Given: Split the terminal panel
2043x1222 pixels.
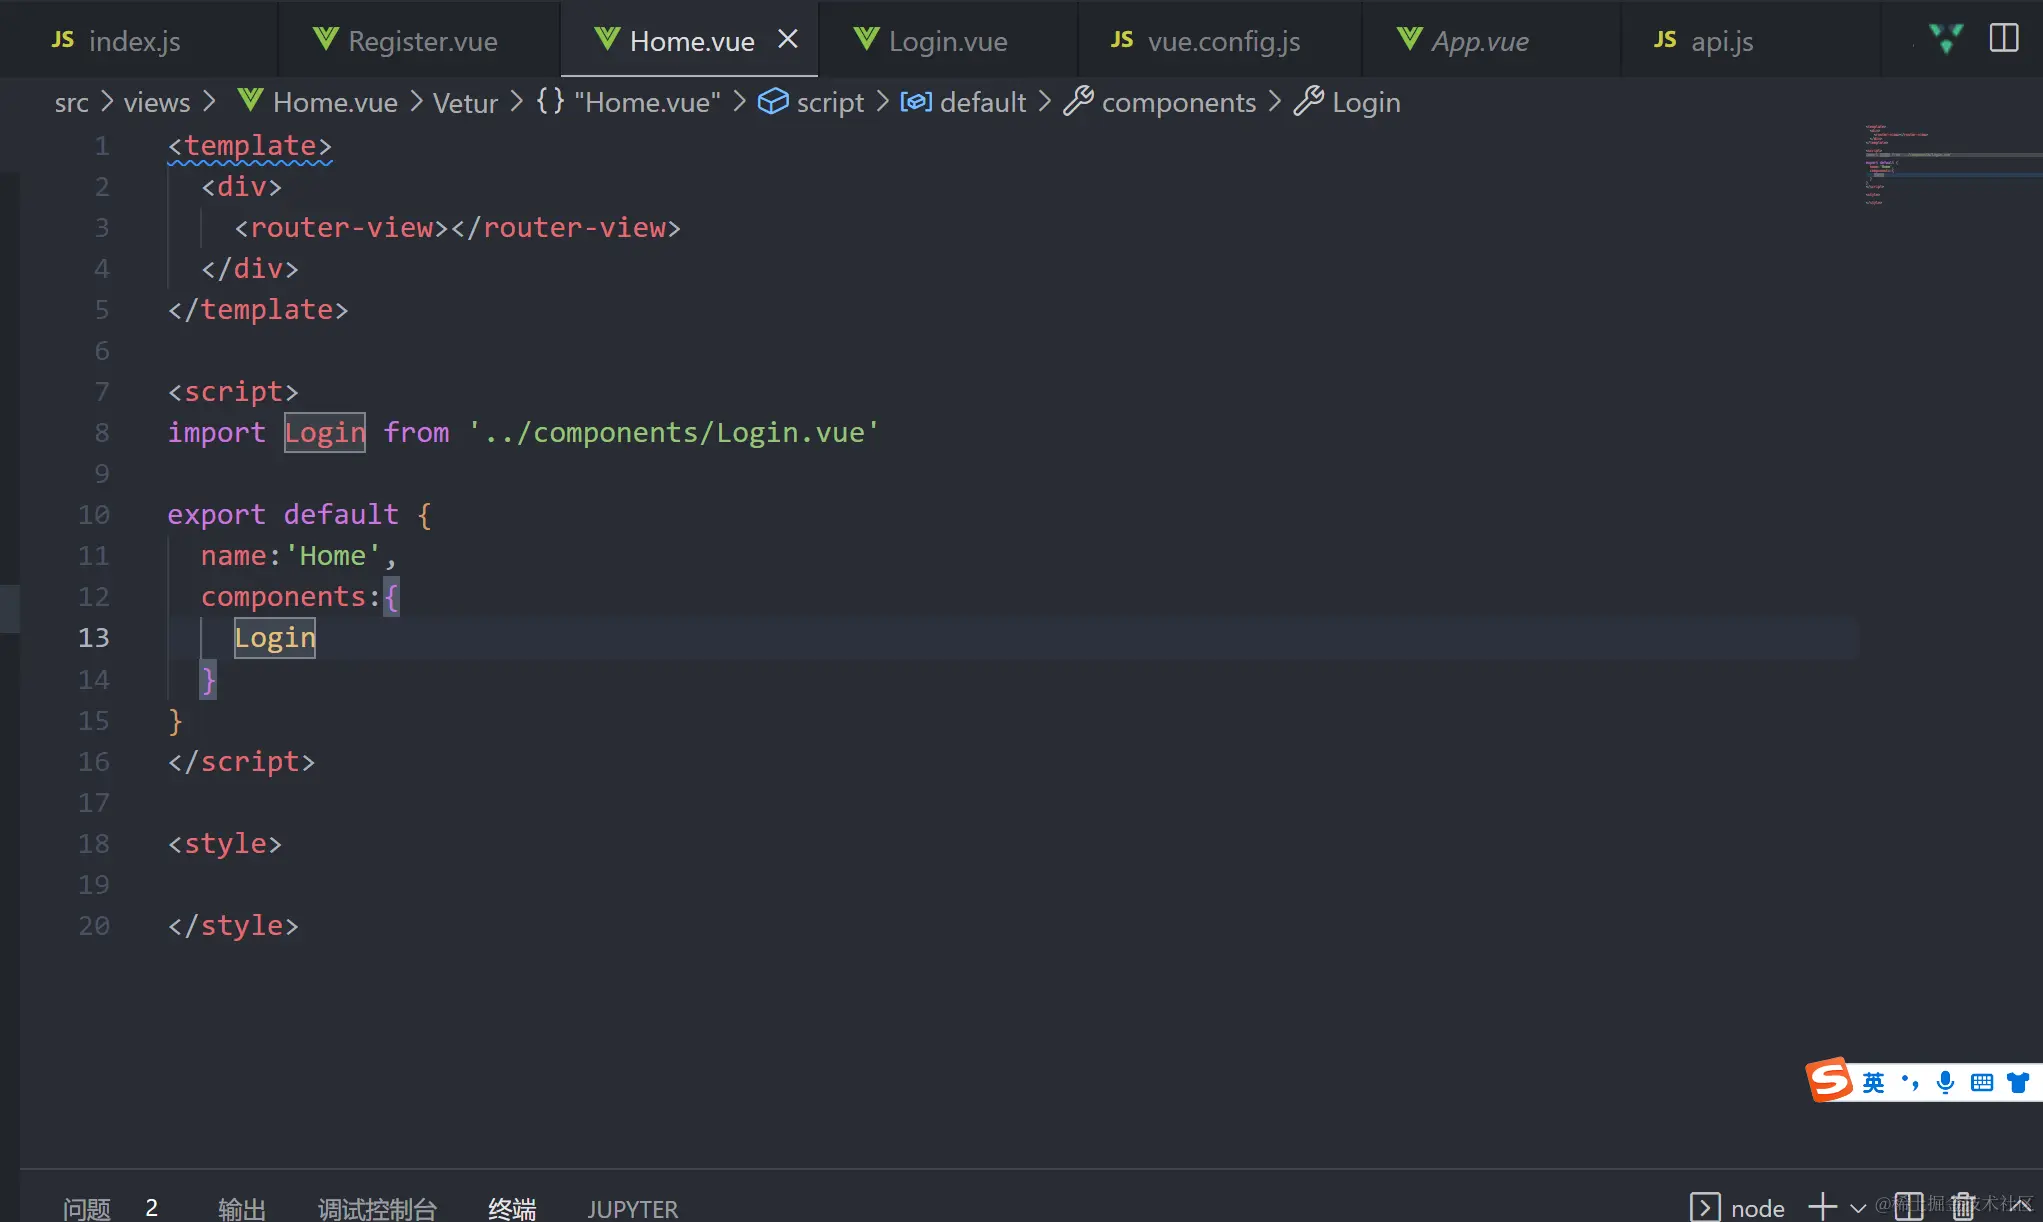Looking at the screenshot, I should [x=1908, y=1207].
